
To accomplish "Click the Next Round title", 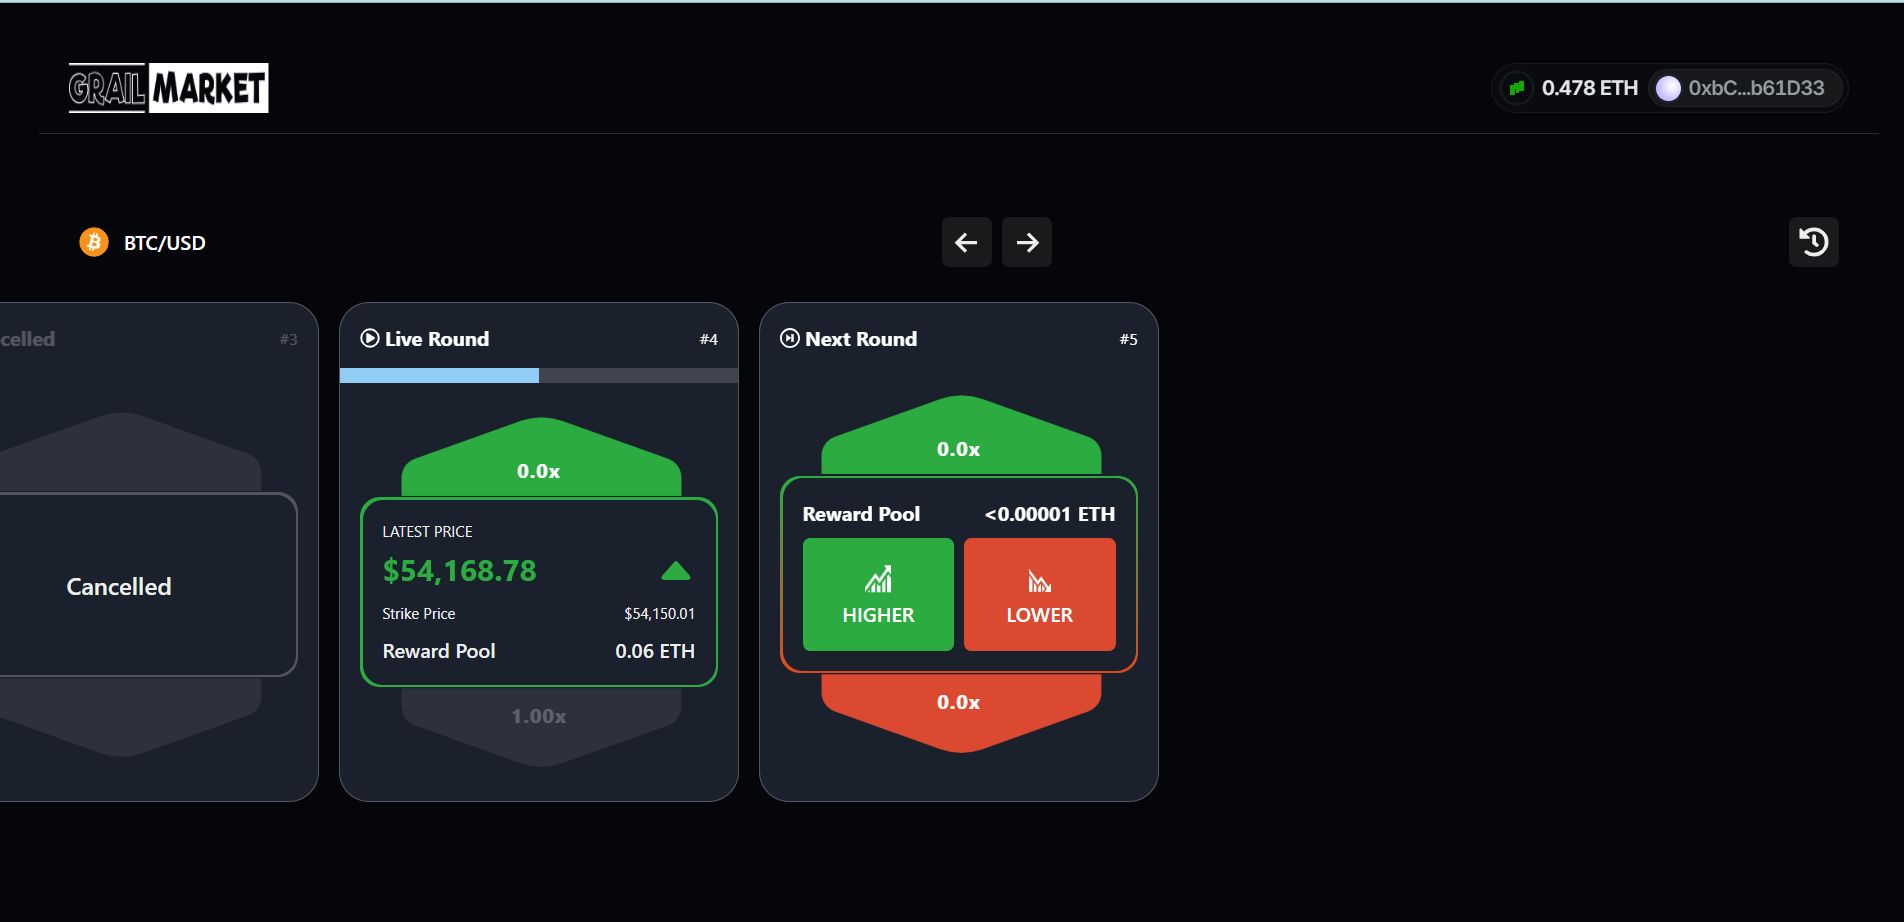I will tap(861, 339).
